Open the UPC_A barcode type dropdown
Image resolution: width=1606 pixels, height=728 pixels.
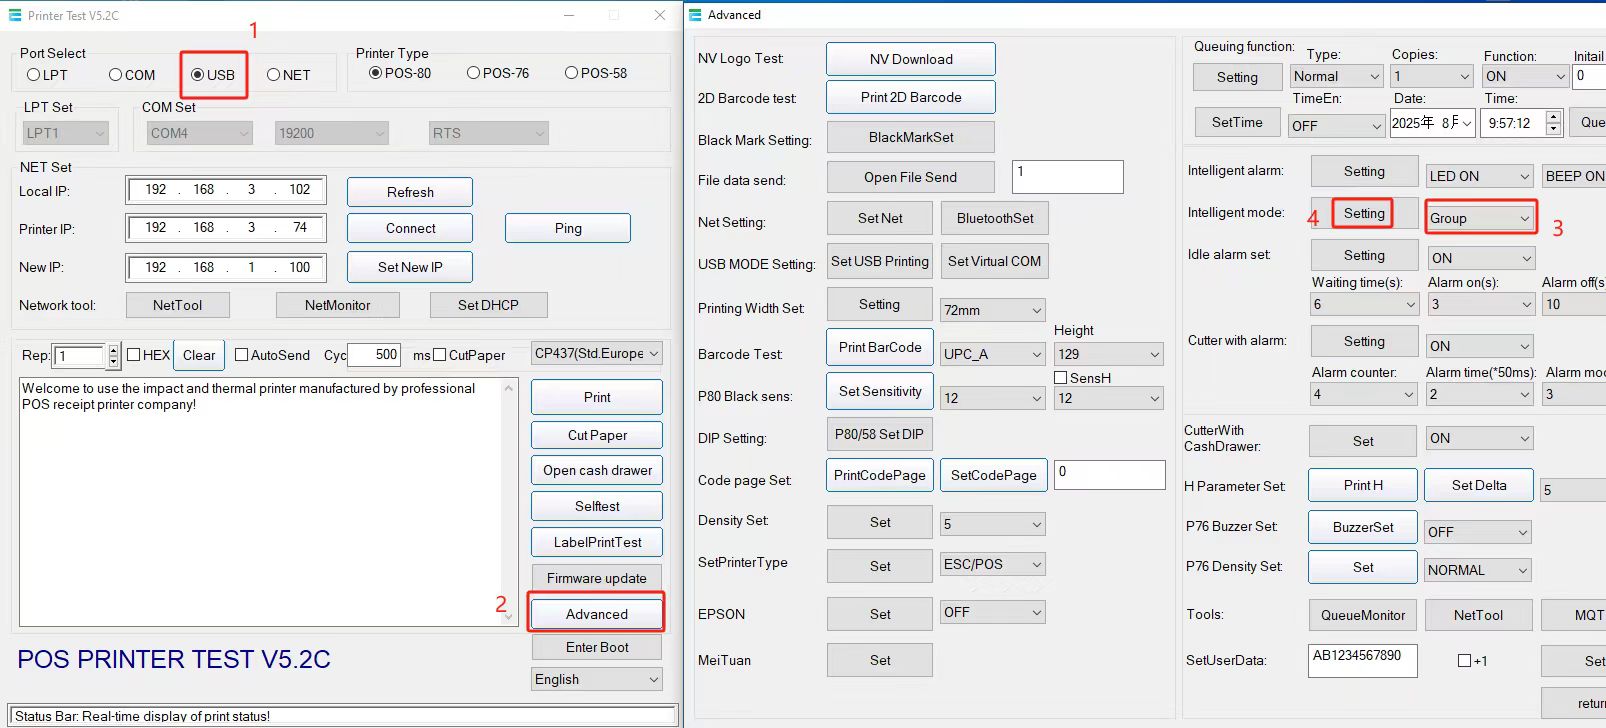993,354
